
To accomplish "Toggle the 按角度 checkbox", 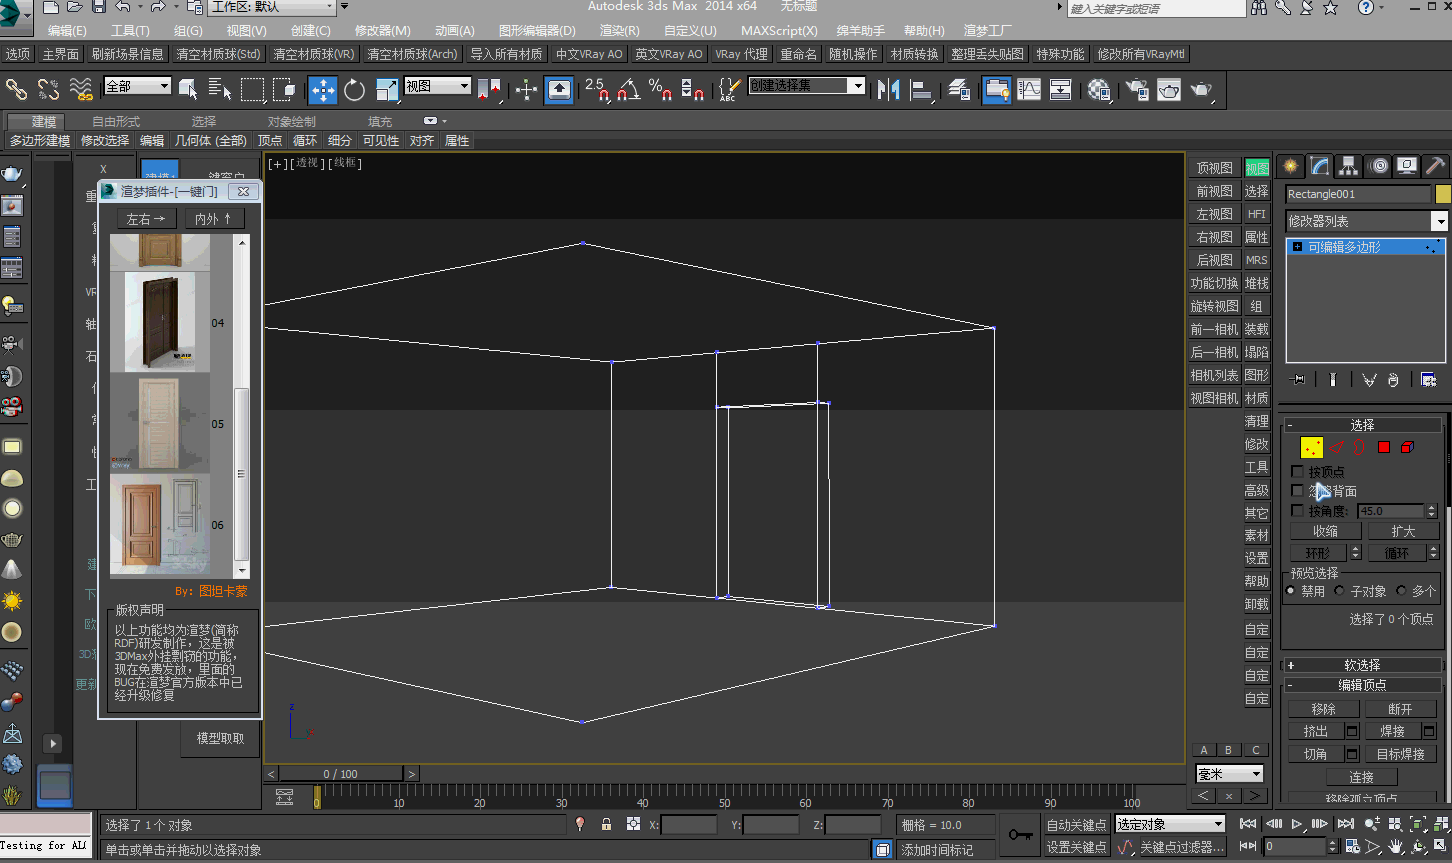I will [1298, 511].
